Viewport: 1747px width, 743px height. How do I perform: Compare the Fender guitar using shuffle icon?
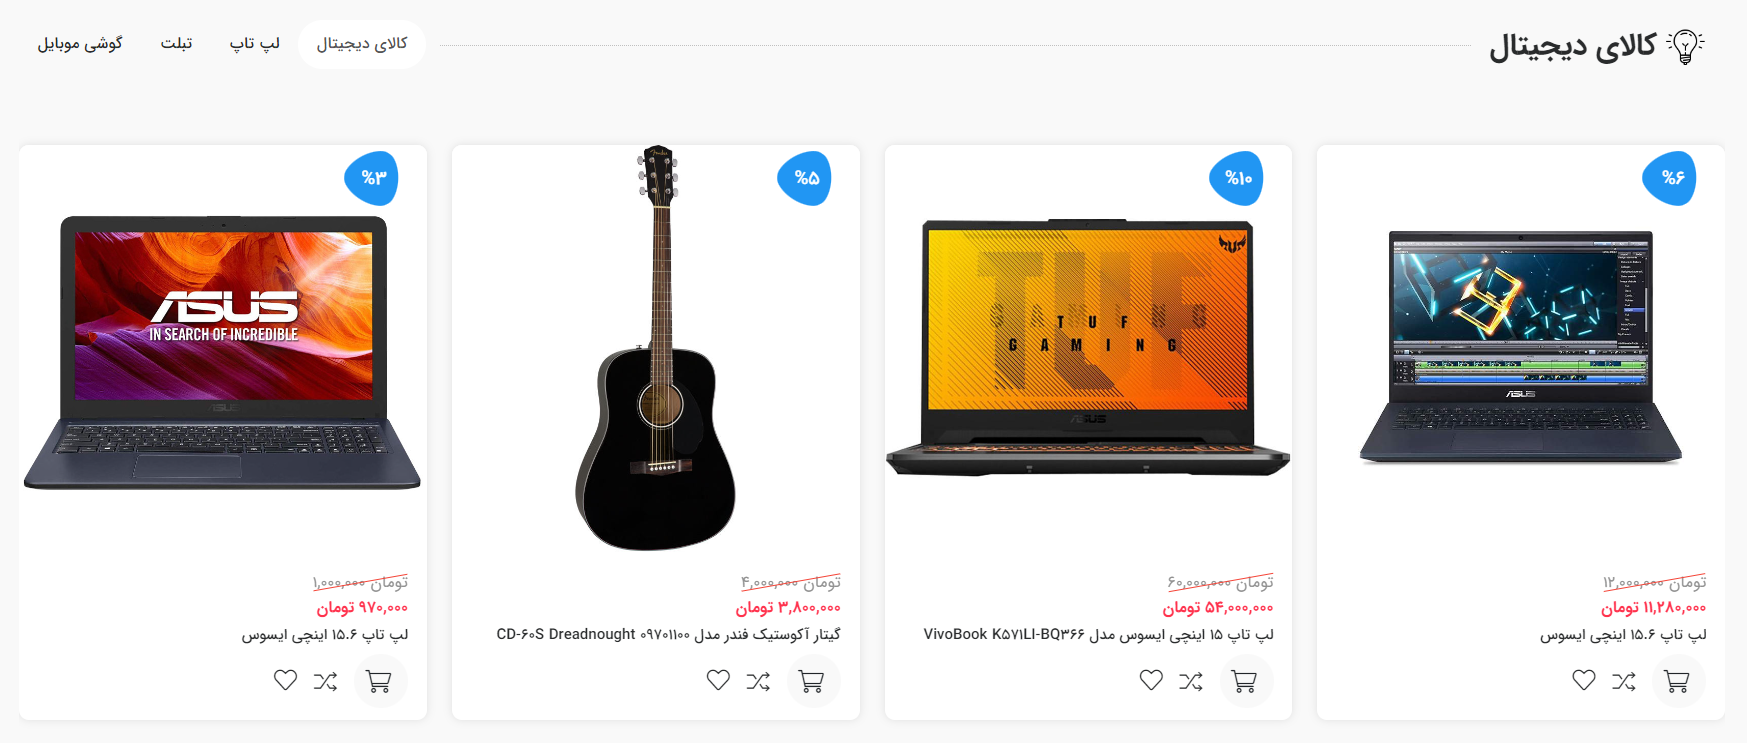pyautogui.click(x=758, y=681)
